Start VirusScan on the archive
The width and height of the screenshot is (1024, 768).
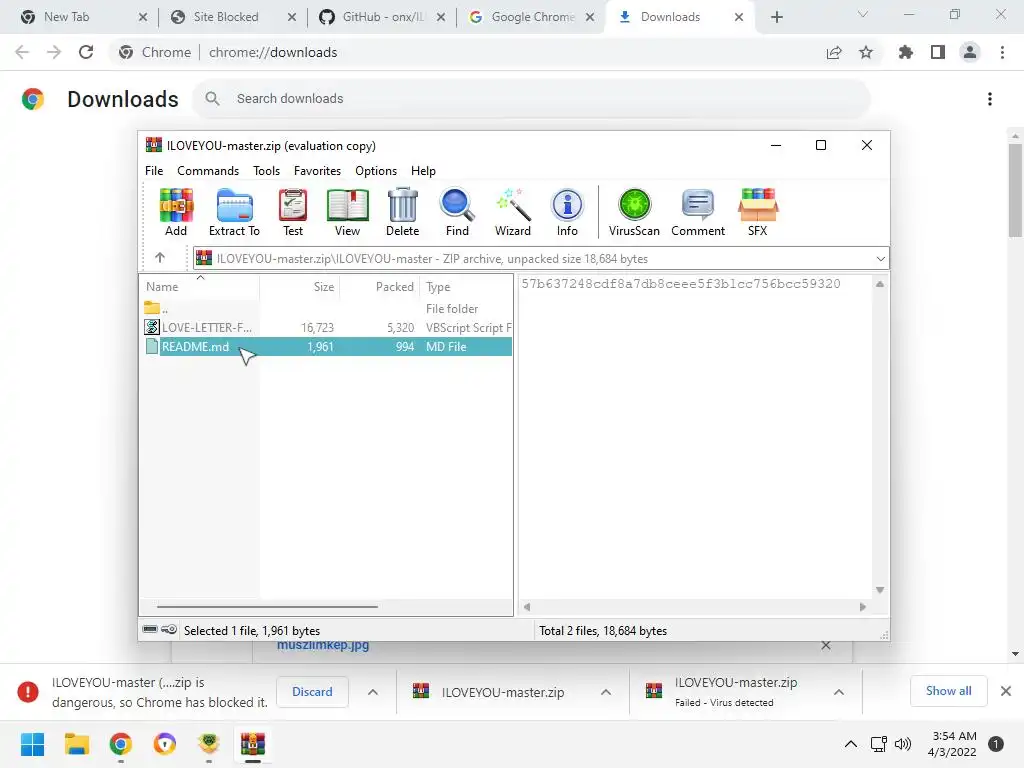[634, 212]
